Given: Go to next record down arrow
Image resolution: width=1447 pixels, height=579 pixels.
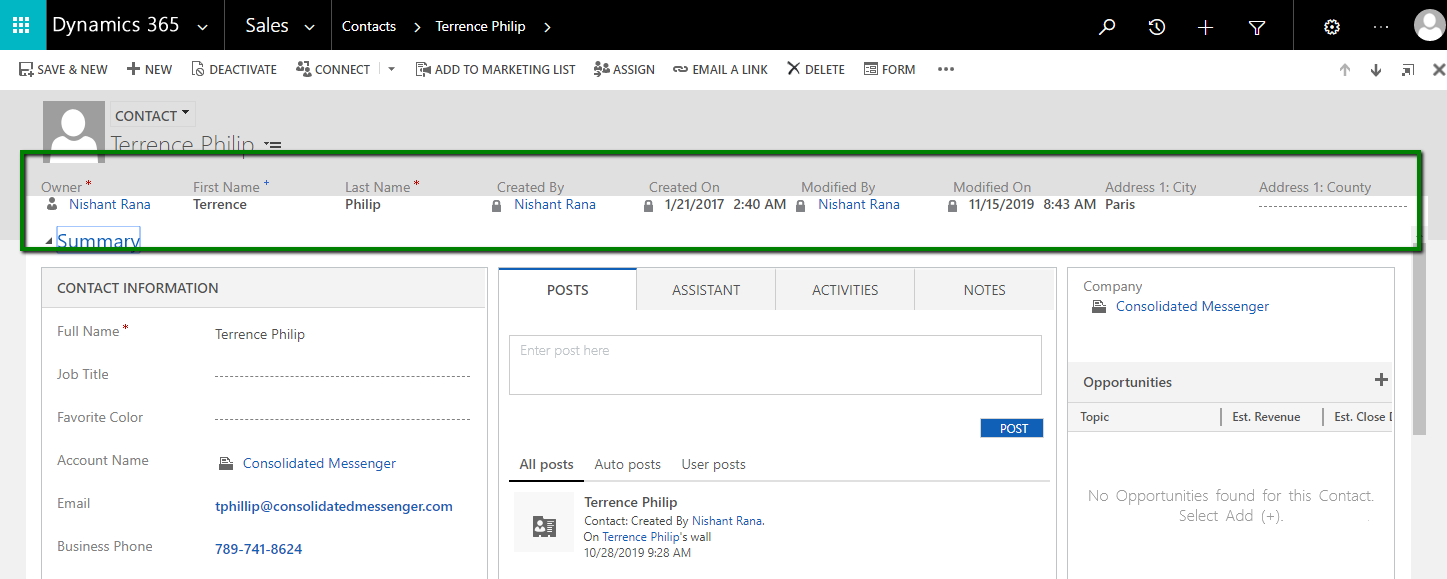Looking at the screenshot, I should [x=1376, y=70].
